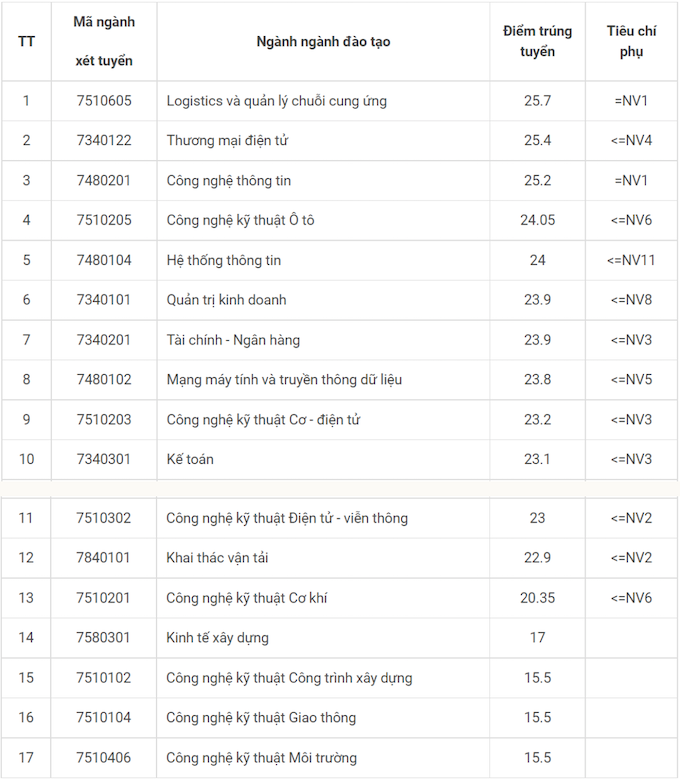The image size is (680, 780).
Task: Click the 'Ngành ngành đào tạo' header
Action: 323,42
